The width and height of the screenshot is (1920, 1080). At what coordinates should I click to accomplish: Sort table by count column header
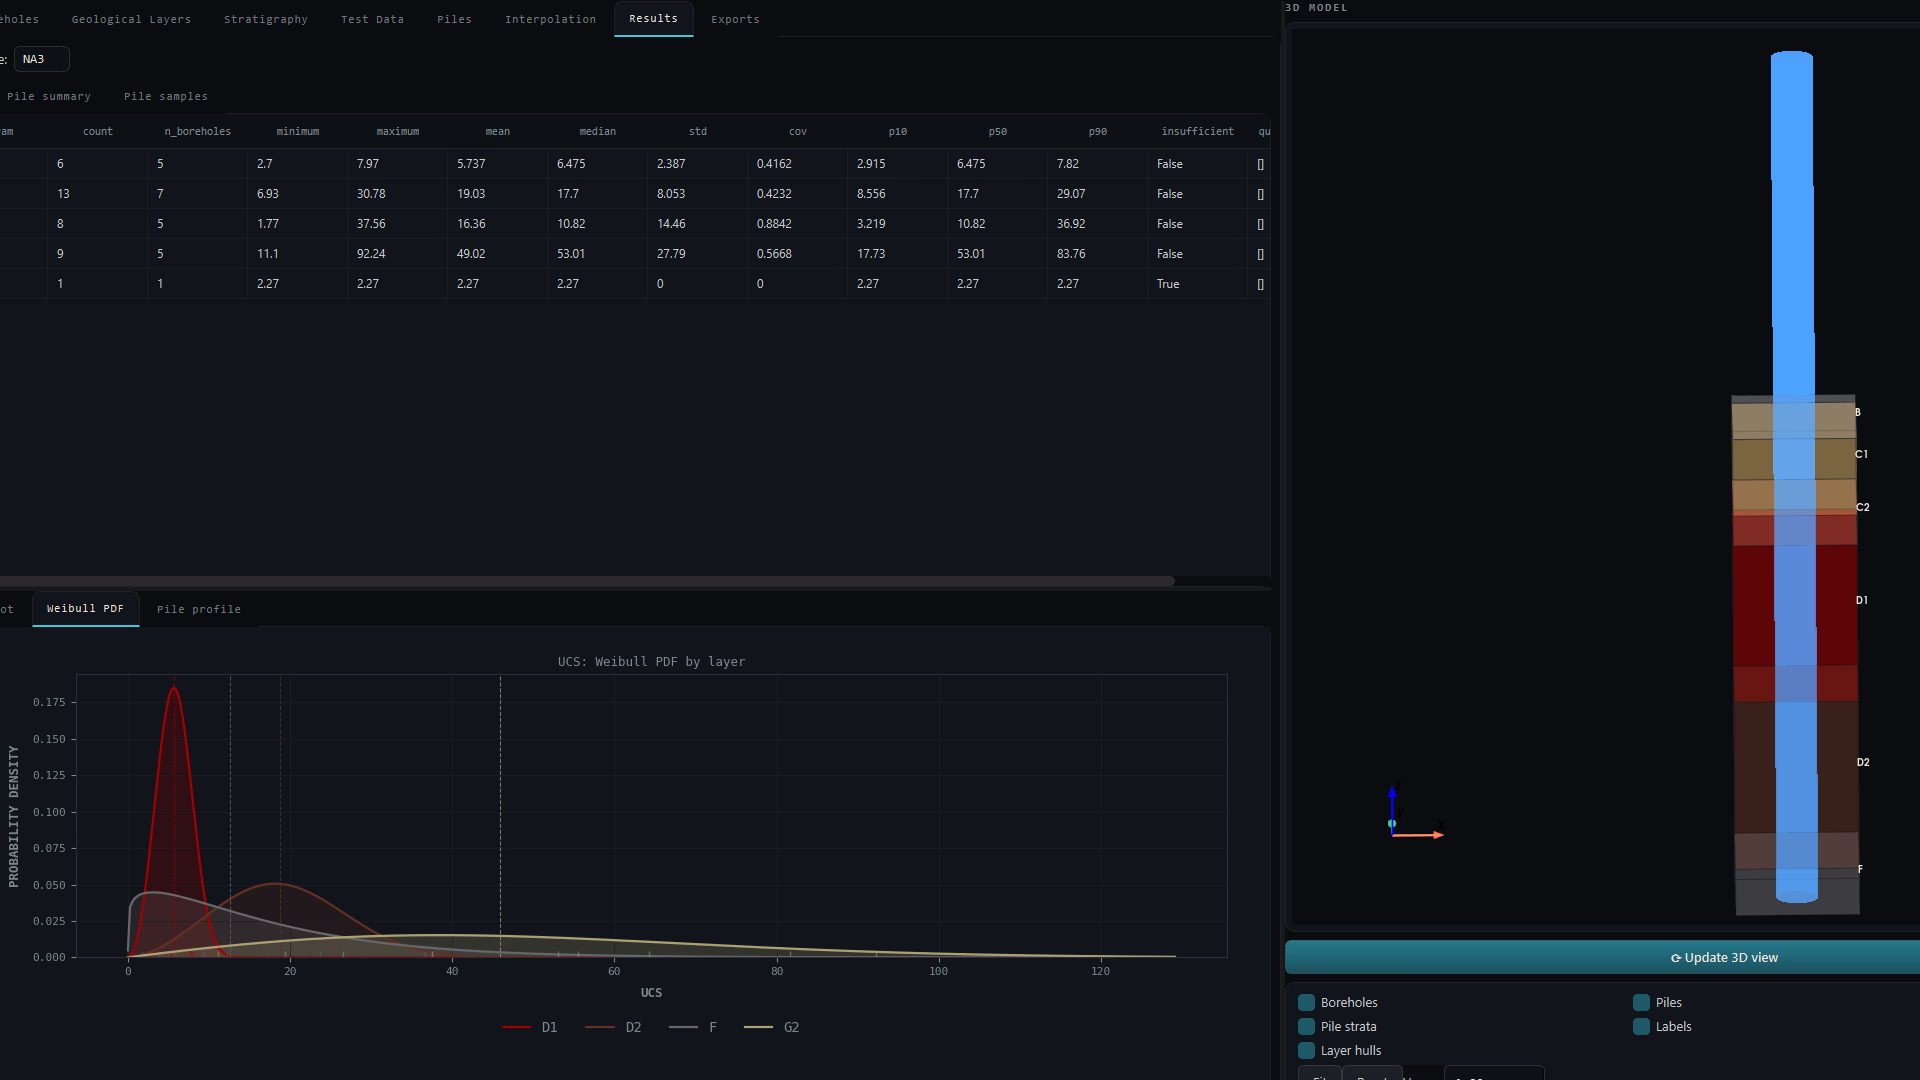click(98, 132)
